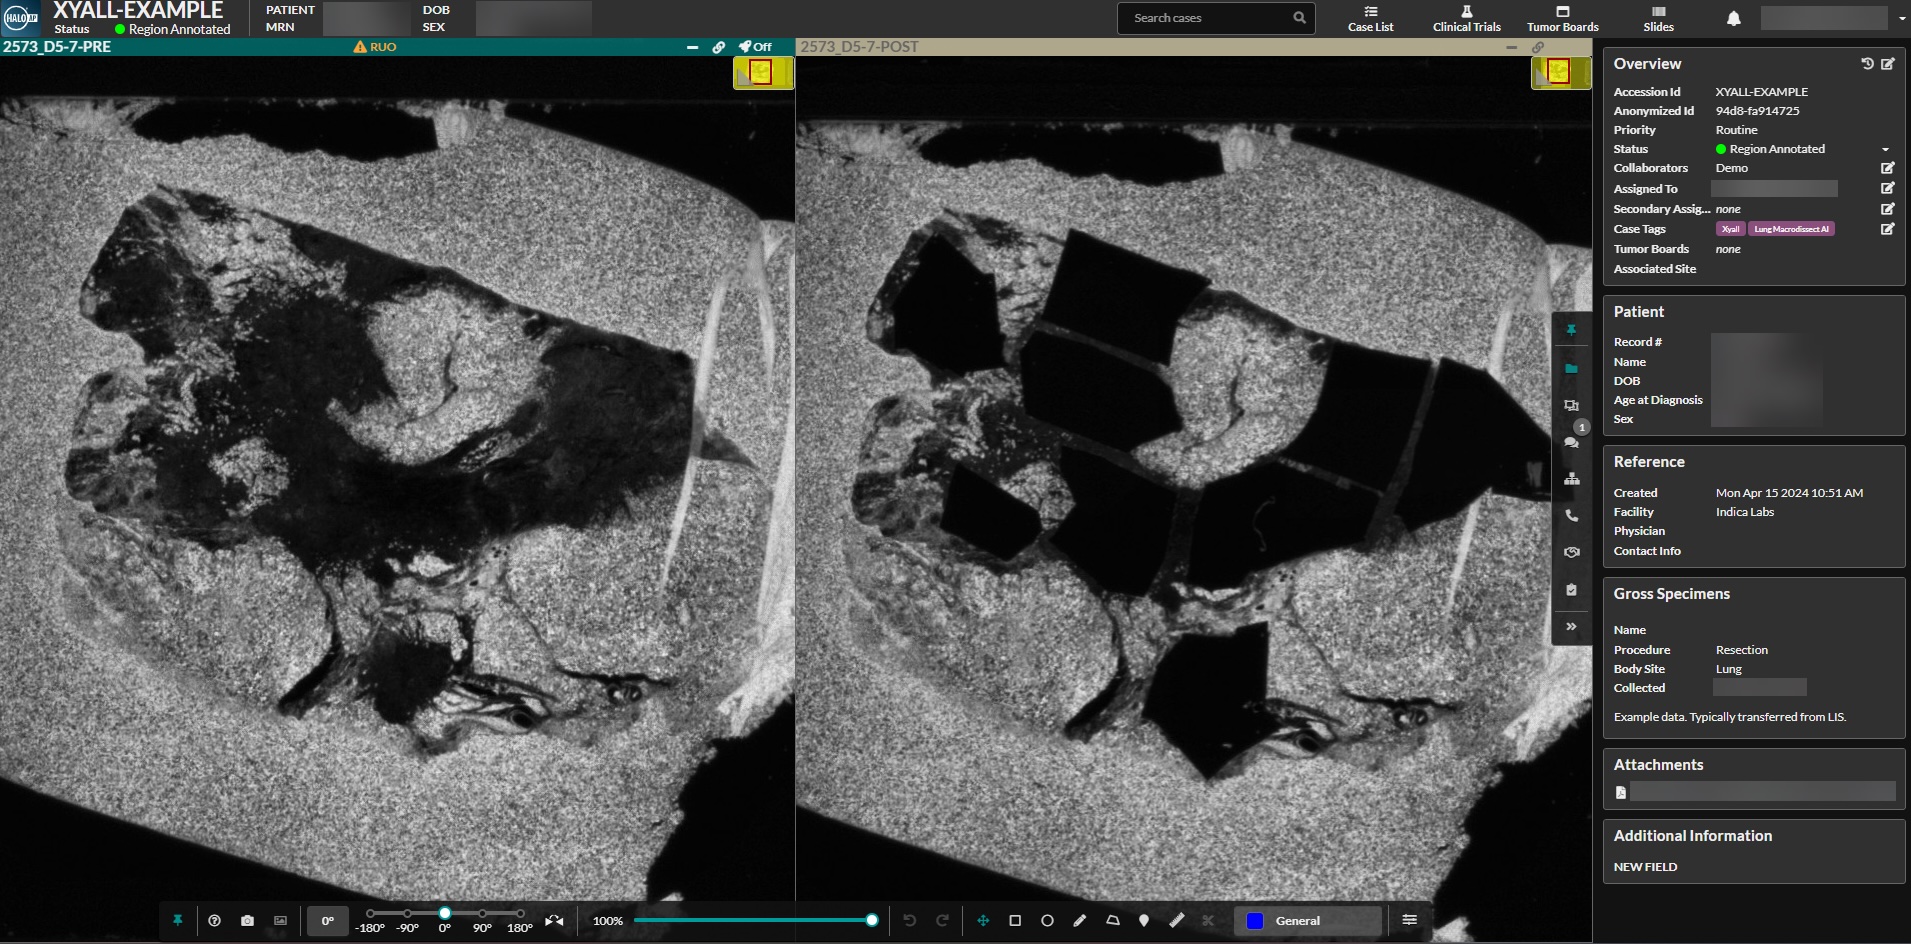Choose the ruler measurement tool
1911x944 pixels.
[1177, 920]
